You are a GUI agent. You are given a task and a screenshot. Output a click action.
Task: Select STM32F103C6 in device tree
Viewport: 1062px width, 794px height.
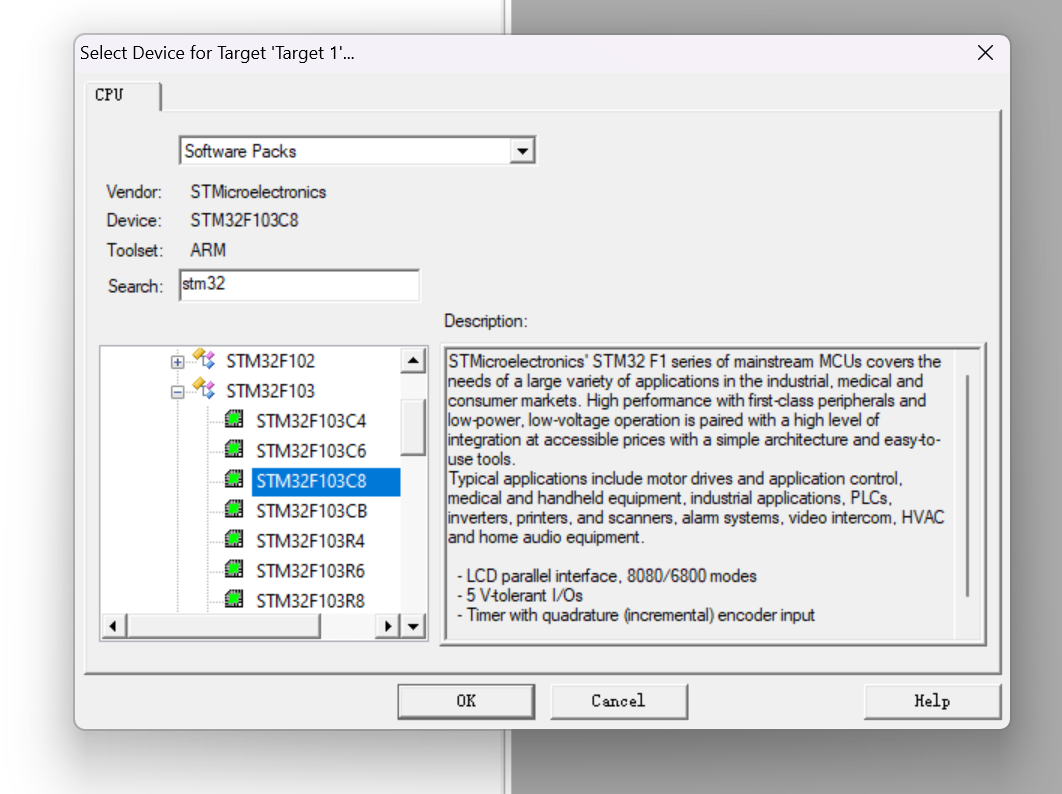(x=311, y=451)
